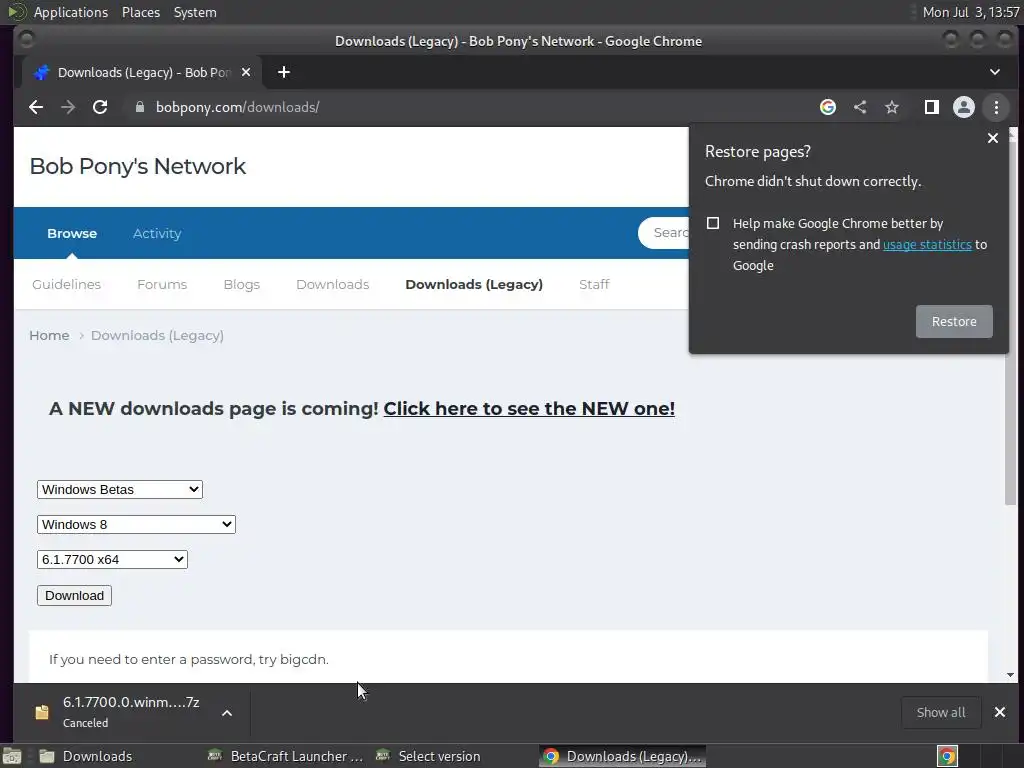Click the Restore button

click(954, 321)
